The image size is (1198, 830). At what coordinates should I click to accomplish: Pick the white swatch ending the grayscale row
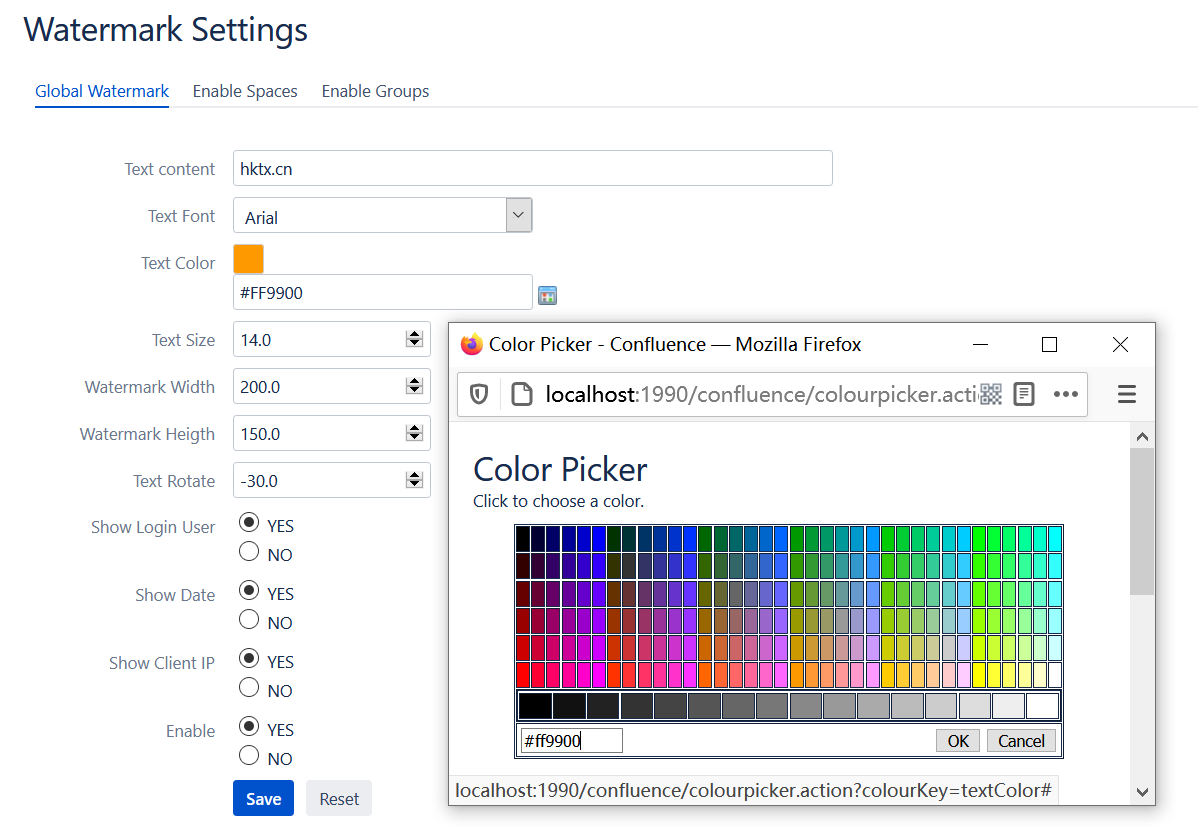tap(1043, 705)
